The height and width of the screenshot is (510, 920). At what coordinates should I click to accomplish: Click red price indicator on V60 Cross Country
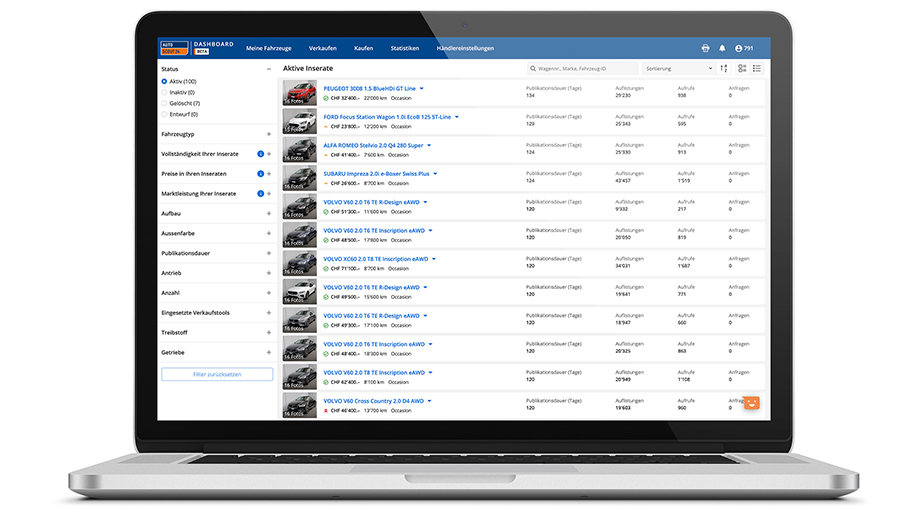326,411
